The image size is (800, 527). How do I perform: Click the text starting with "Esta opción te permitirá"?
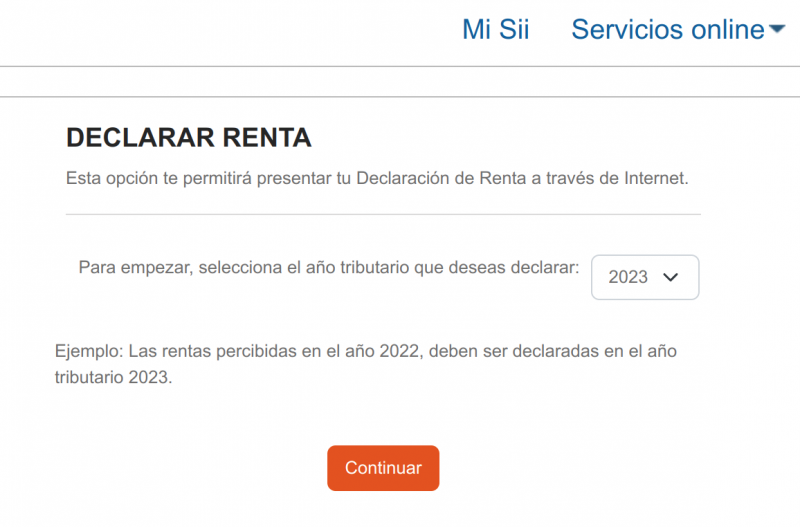377,179
